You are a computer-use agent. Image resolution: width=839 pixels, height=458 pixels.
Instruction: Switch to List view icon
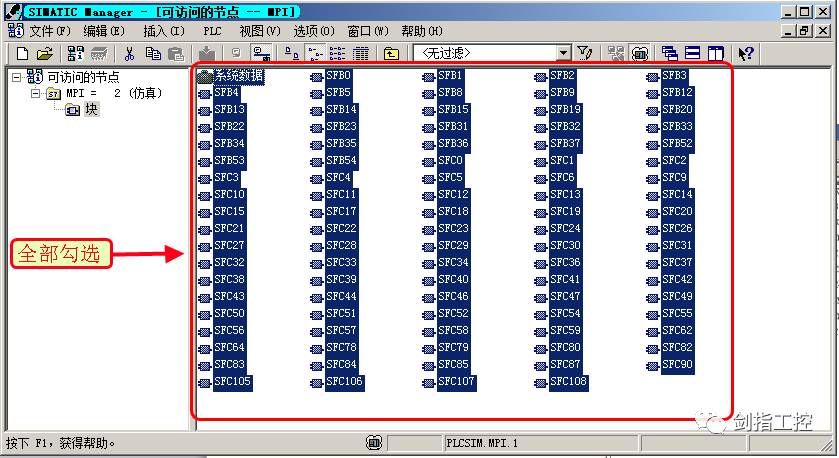pos(337,53)
